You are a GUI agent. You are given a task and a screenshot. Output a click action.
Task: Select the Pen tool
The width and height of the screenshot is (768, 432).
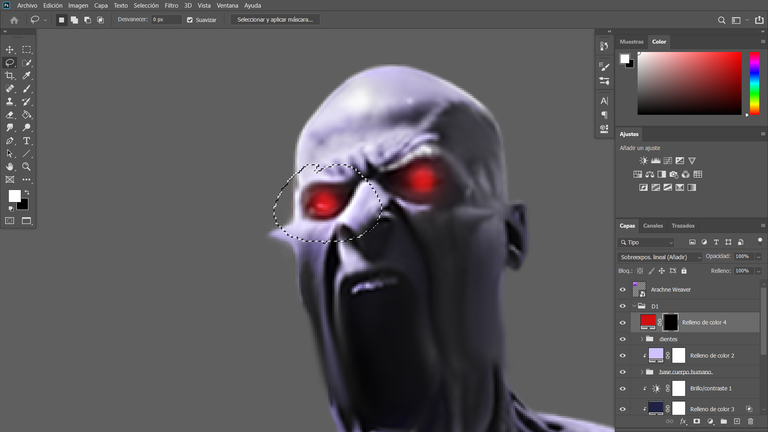pos(10,141)
